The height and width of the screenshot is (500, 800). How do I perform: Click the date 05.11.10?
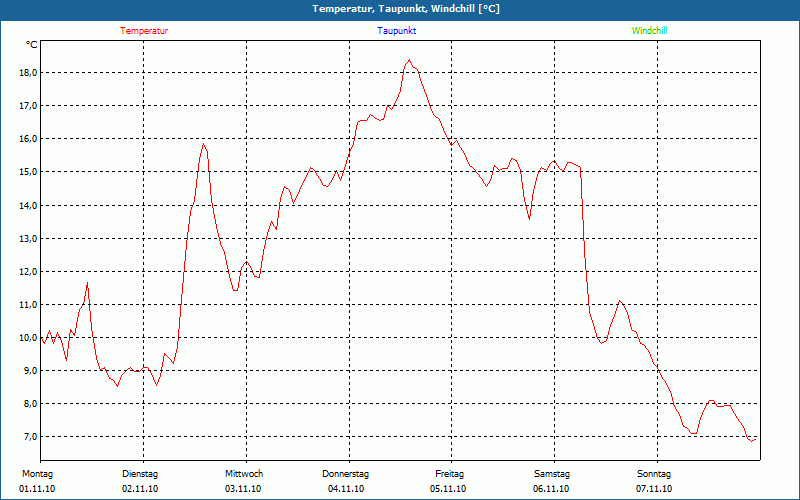point(448,489)
